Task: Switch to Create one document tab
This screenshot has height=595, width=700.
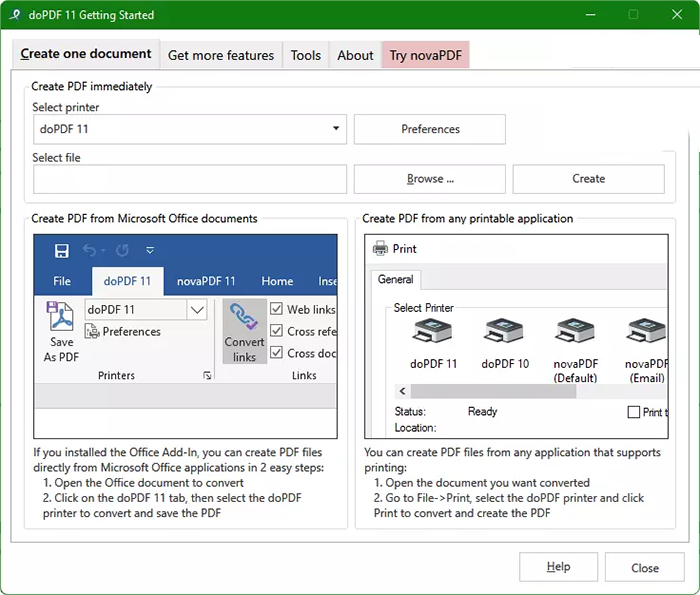Action: tap(86, 54)
